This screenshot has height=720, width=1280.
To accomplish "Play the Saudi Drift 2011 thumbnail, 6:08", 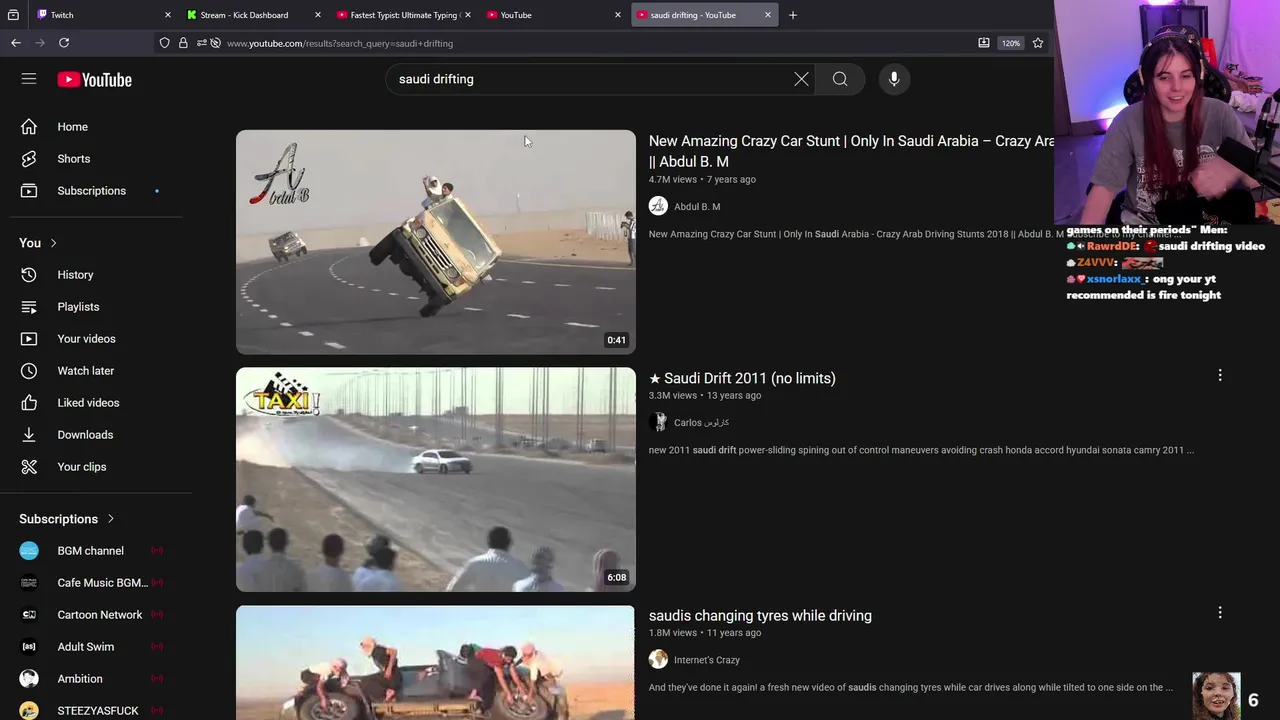I will [436, 479].
